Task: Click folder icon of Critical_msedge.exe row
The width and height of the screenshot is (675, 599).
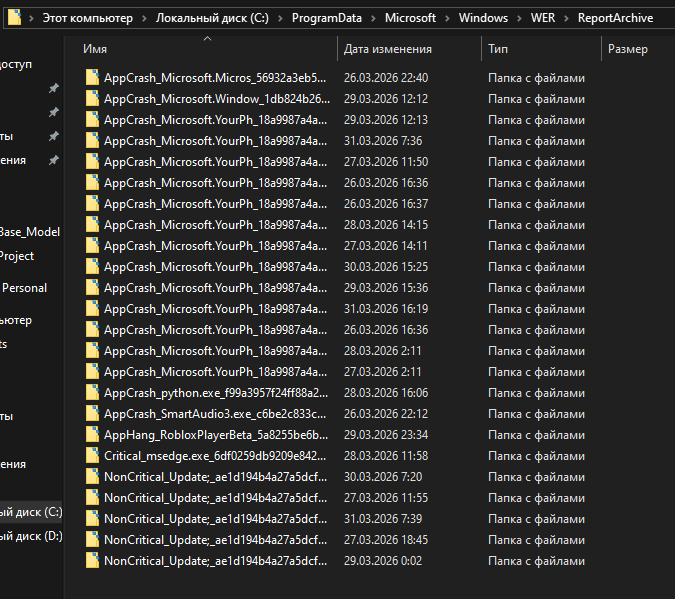Action: pyautogui.click(x=92, y=456)
